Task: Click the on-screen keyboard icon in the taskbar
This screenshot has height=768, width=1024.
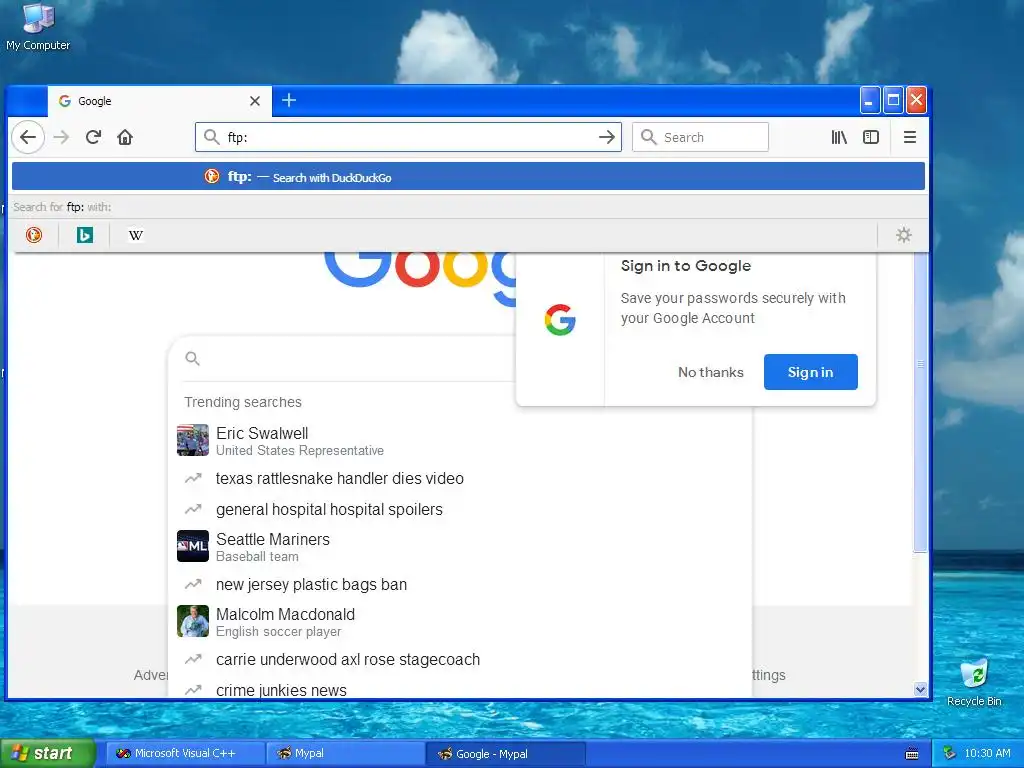Action: point(912,754)
